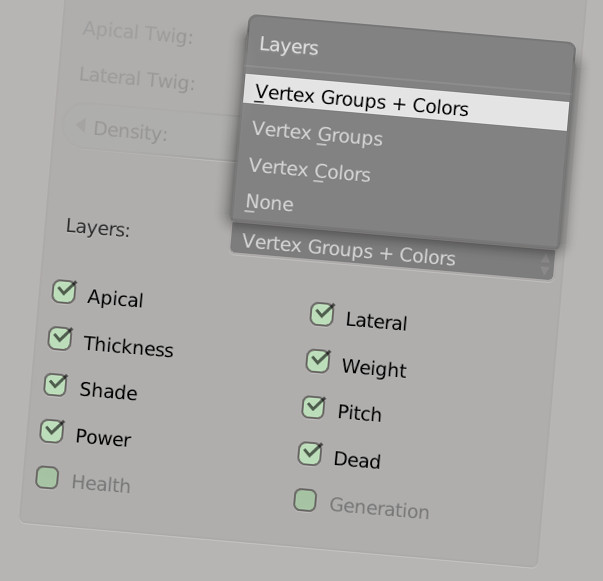This screenshot has width=603, height=581.
Task: Turn off the Lateral checkbox
Action: (x=322, y=315)
